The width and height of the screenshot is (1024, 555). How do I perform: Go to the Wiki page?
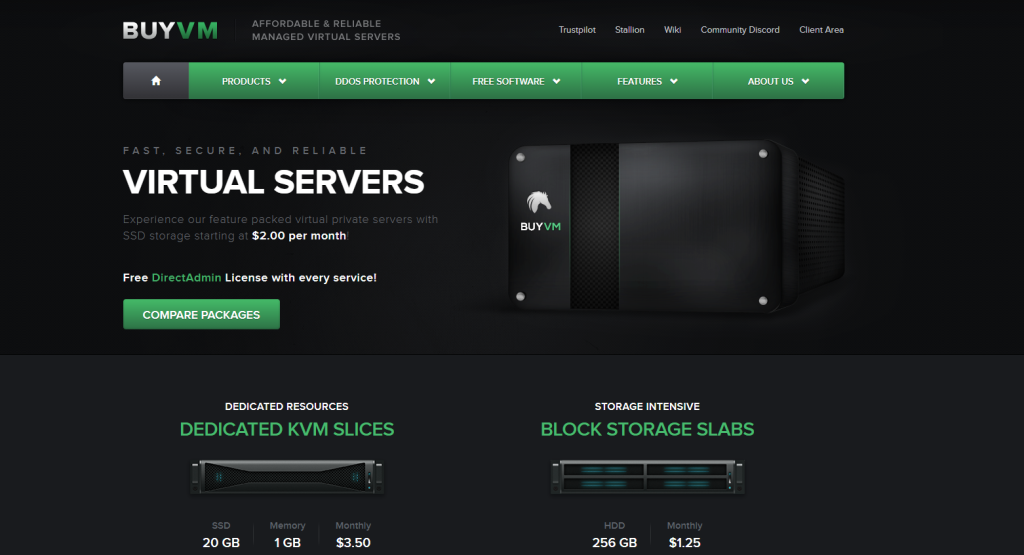click(x=673, y=30)
